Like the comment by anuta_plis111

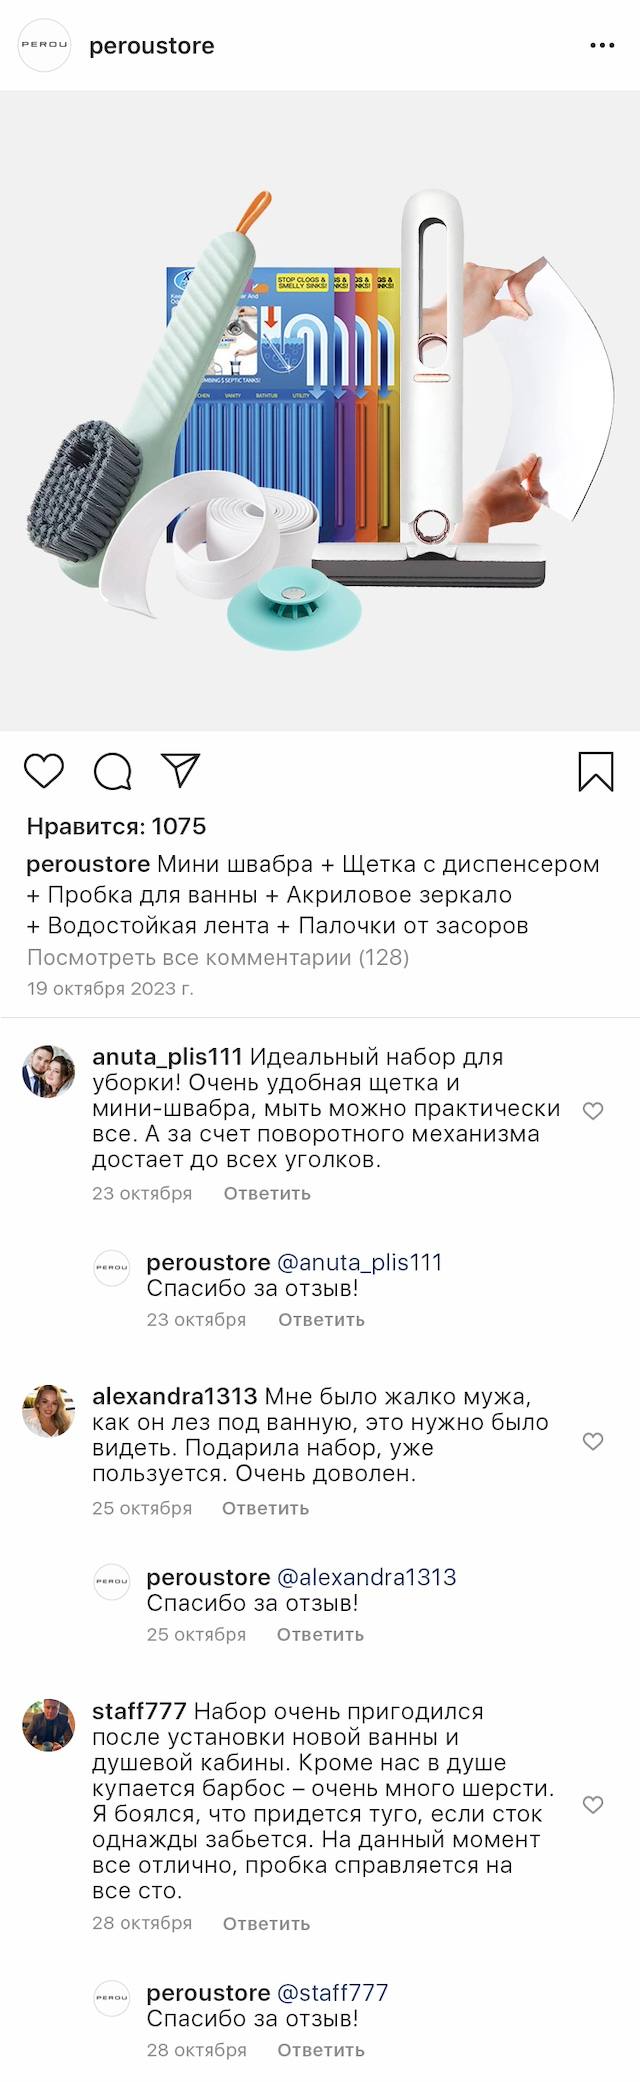[x=593, y=1110]
